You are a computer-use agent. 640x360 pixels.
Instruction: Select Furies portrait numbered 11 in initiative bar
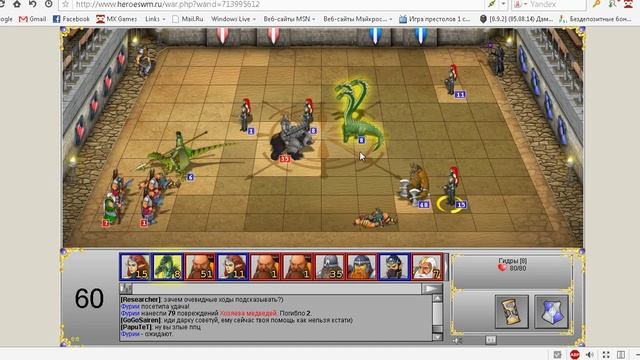coord(232,267)
